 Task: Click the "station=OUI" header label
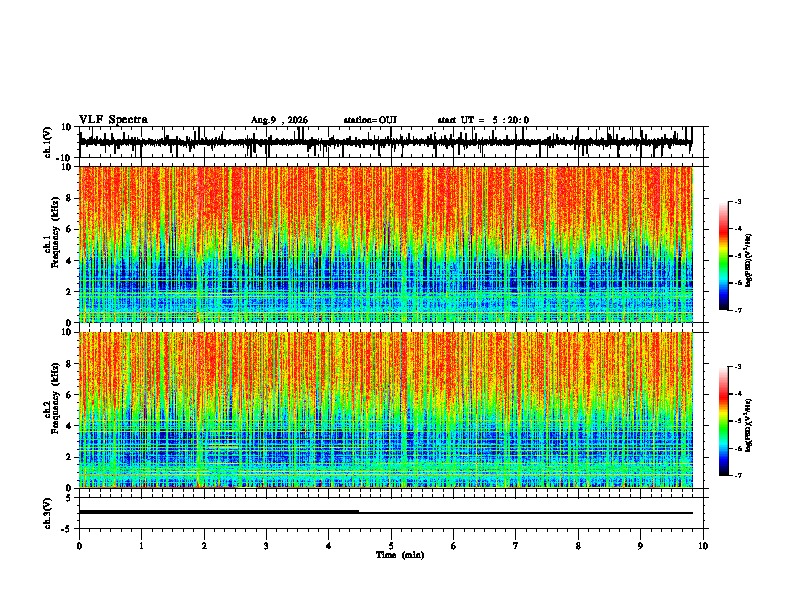pos(370,120)
